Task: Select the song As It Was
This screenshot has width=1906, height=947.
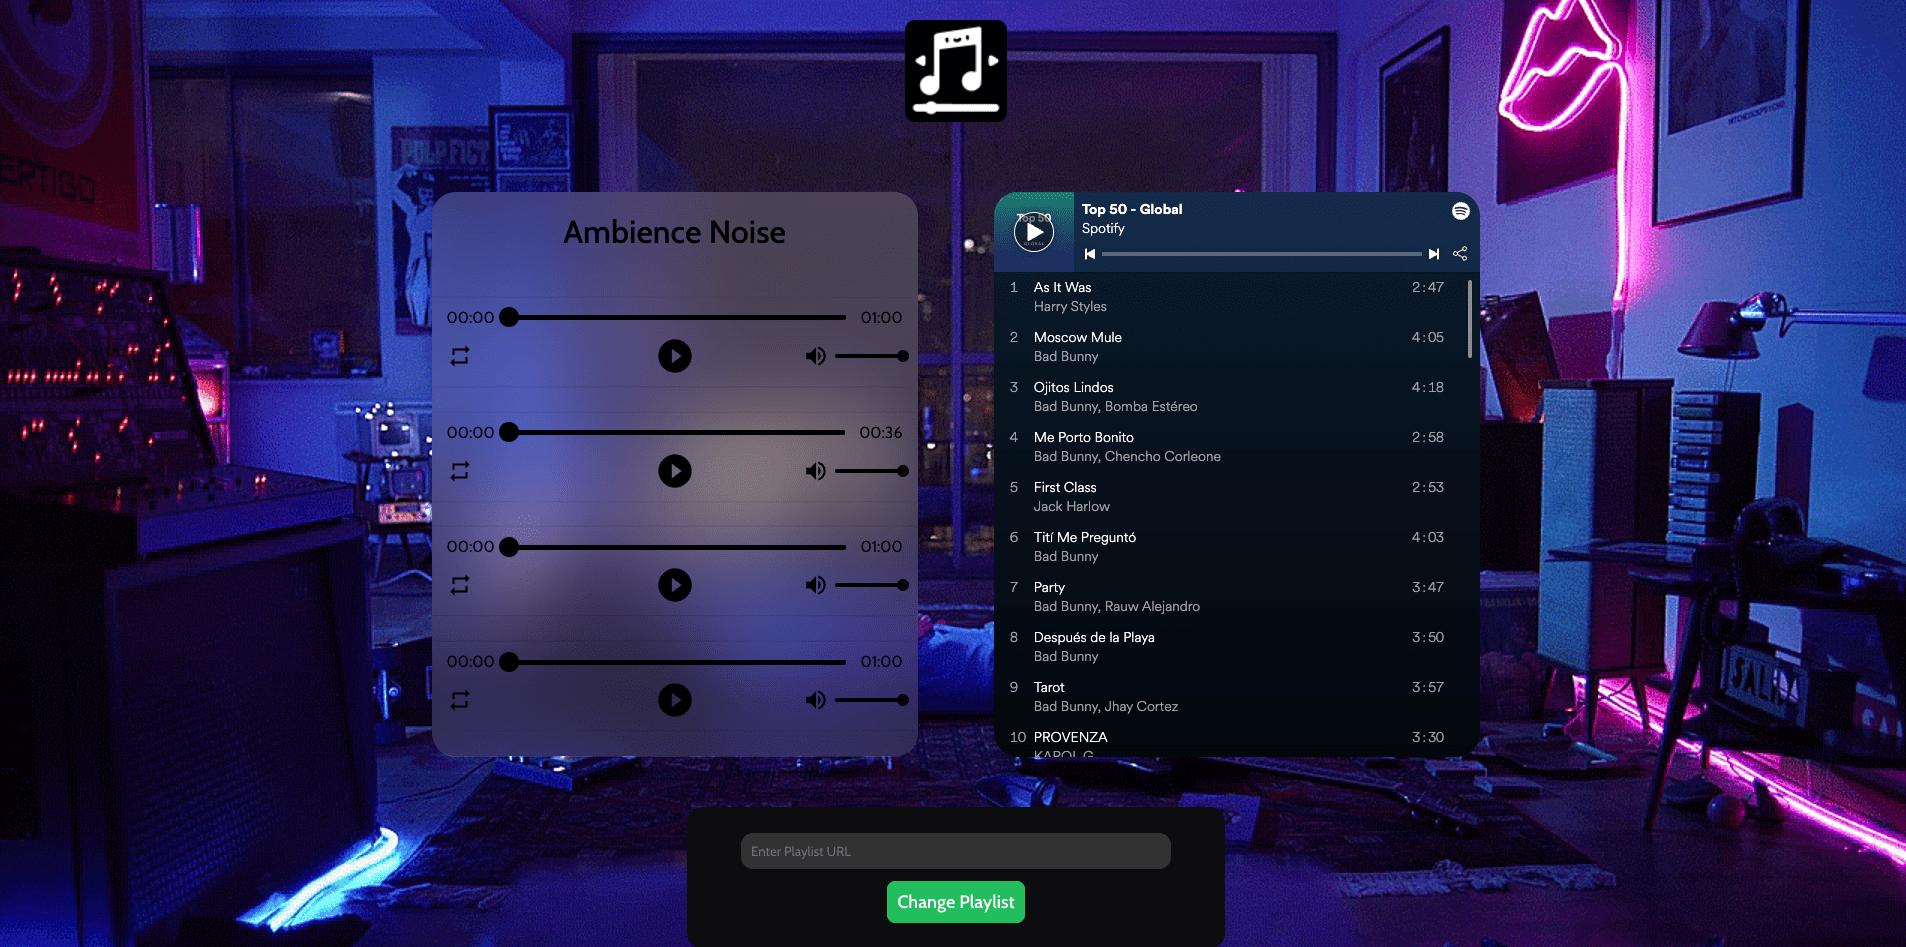Action: pos(1062,288)
